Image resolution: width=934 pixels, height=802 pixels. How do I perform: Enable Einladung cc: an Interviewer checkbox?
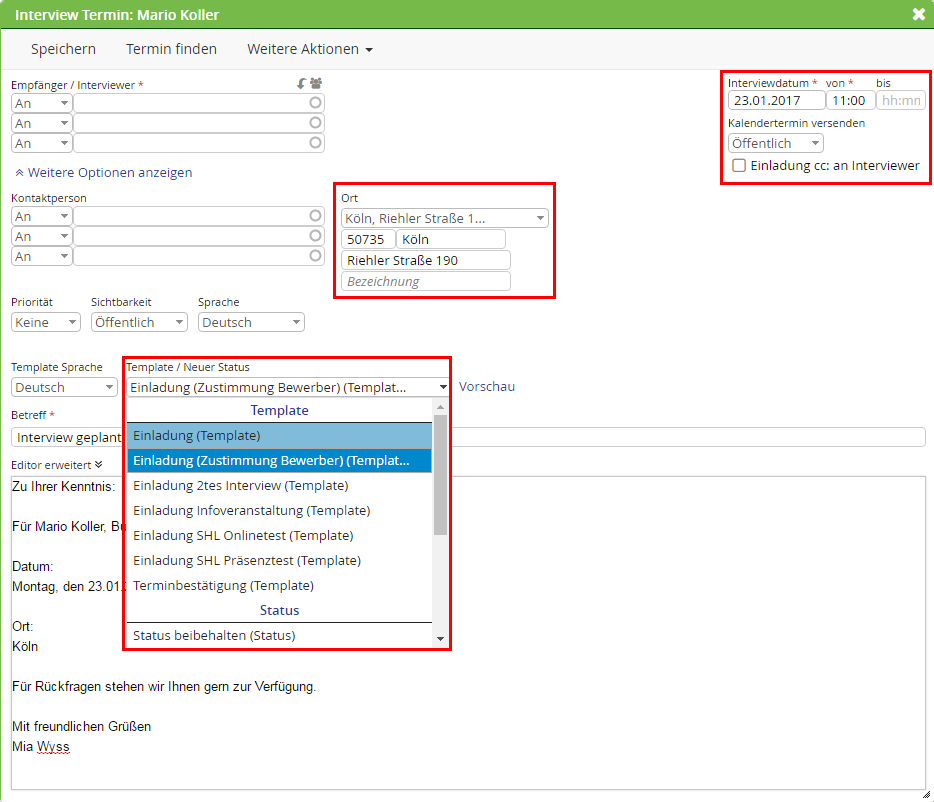tap(739, 166)
